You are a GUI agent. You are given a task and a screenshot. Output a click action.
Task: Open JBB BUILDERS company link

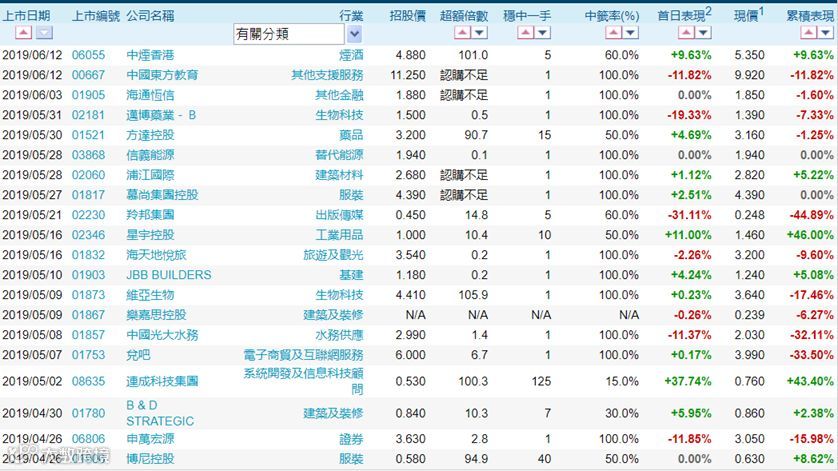coord(169,275)
